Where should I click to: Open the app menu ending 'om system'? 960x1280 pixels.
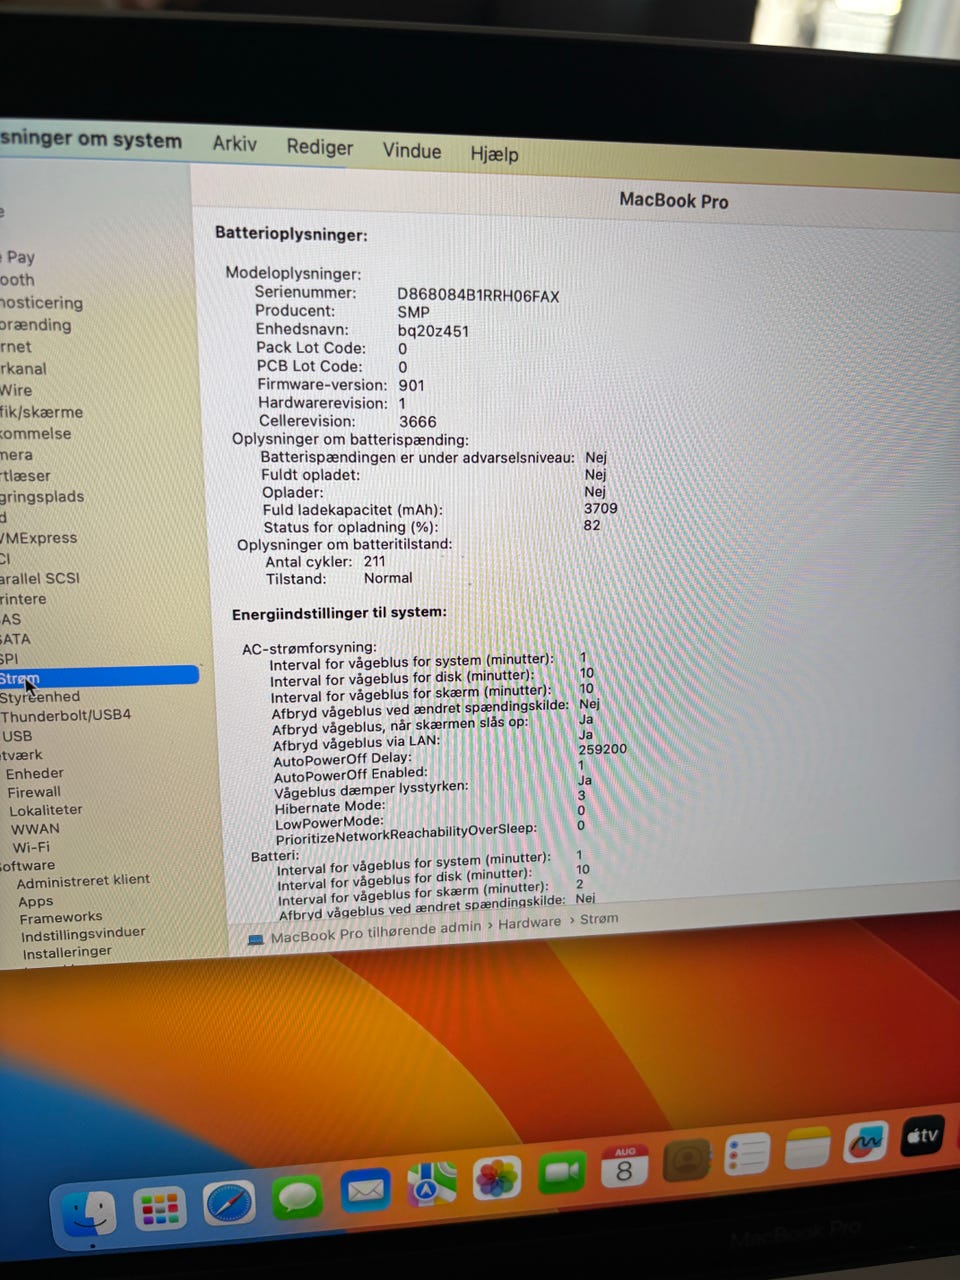point(91,139)
